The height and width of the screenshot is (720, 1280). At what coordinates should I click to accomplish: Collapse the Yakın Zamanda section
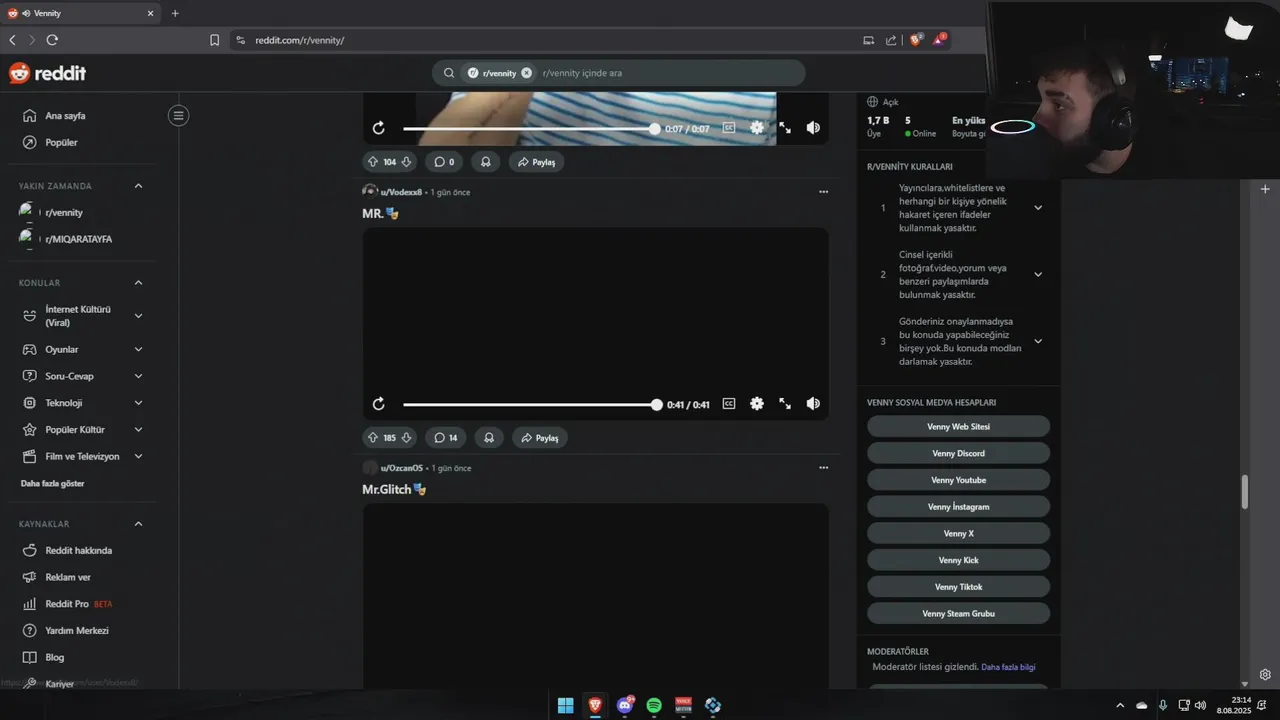[138, 186]
